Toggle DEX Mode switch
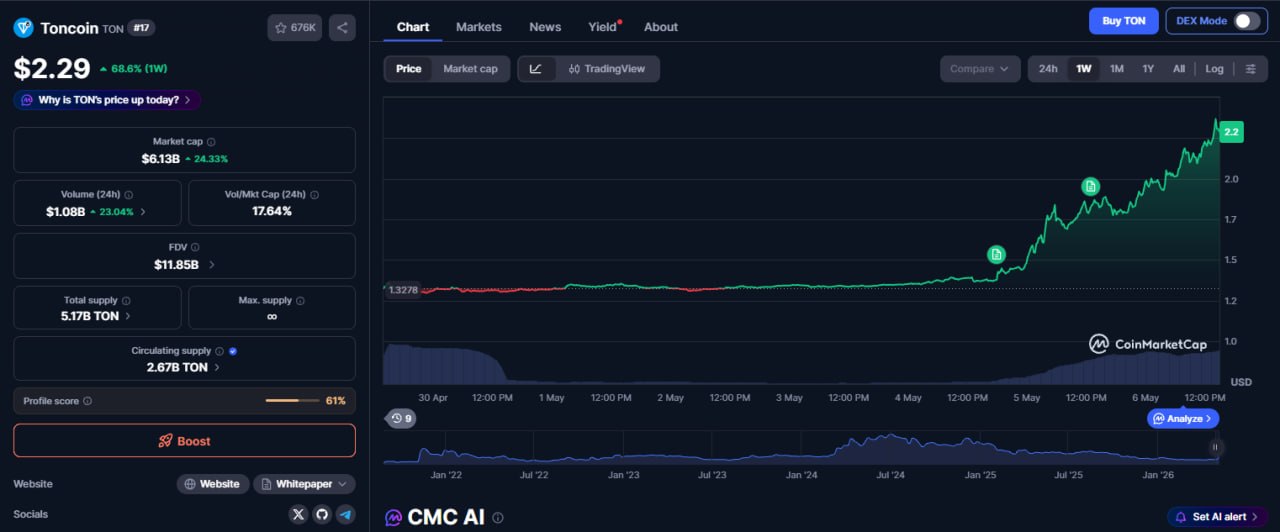 click(x=1246, y=21)
